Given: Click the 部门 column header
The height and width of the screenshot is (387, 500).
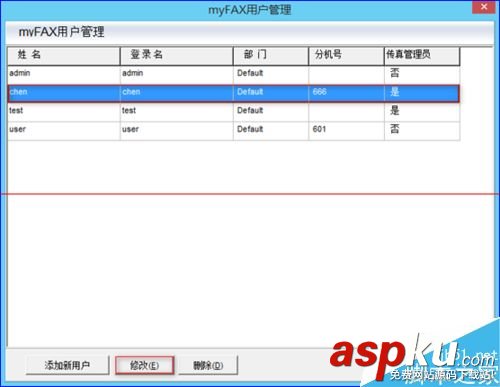Looking at the screenshot, I should (x=271, y=56).
